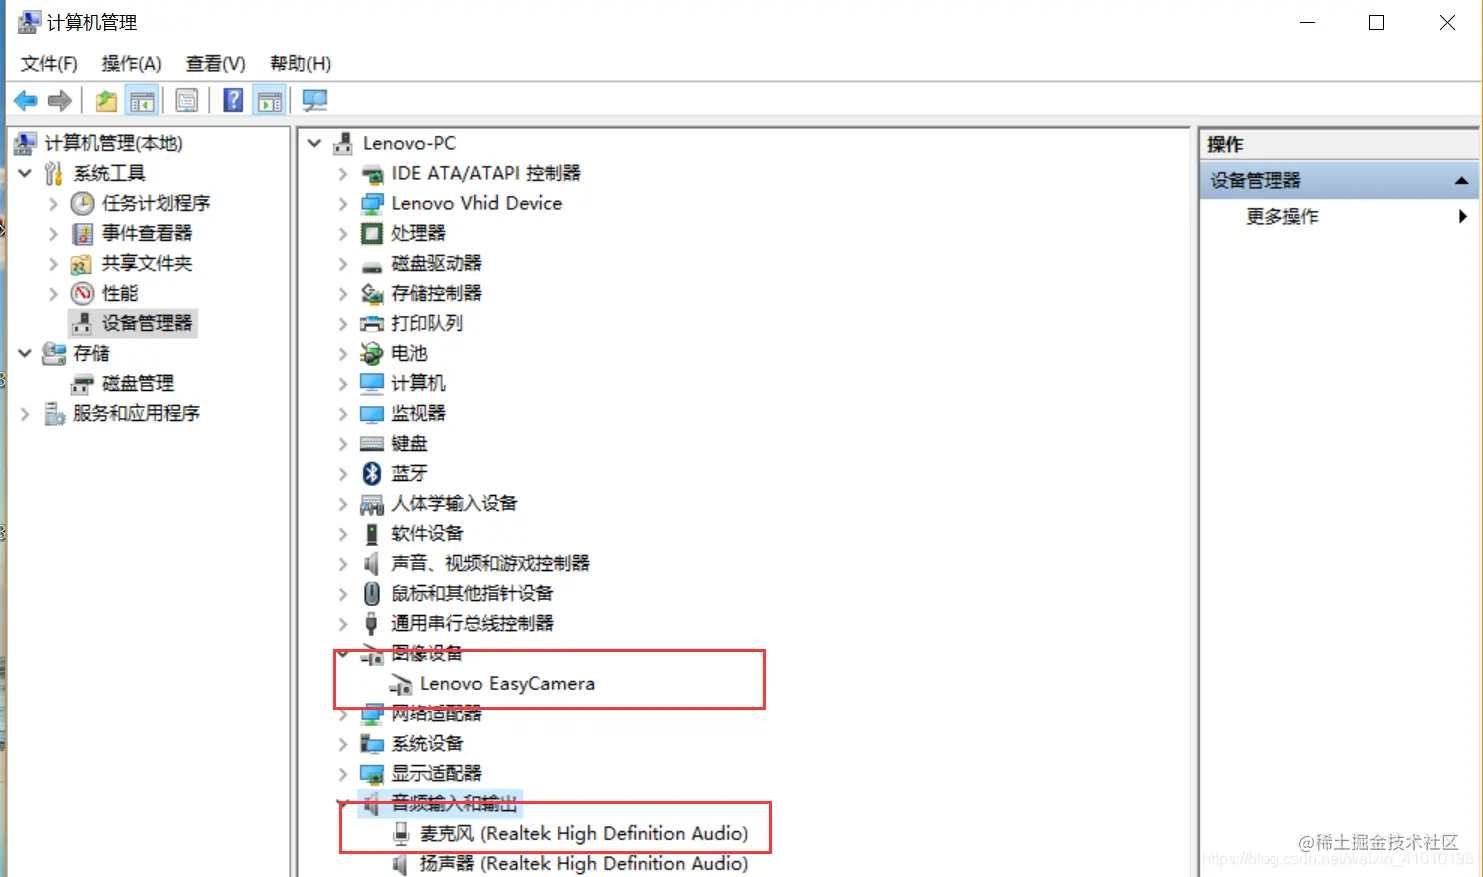The width and height of the screenshot is (1483, 877).
Task: Select the 存储控制器 category label
Action: pyautogui.click(x=436, y=293)
